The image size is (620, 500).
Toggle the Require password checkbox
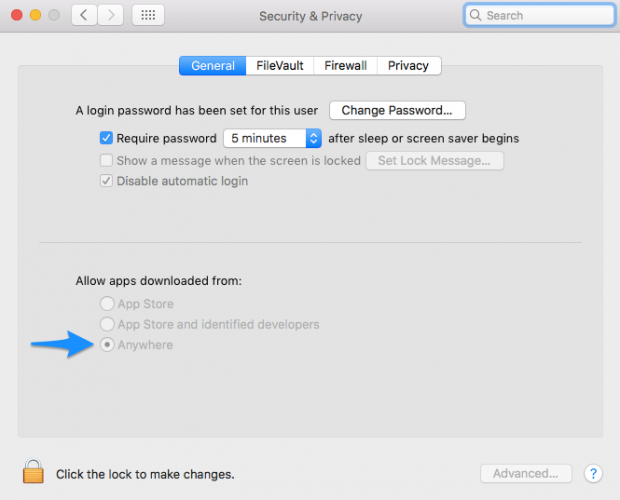click(106, 138)
